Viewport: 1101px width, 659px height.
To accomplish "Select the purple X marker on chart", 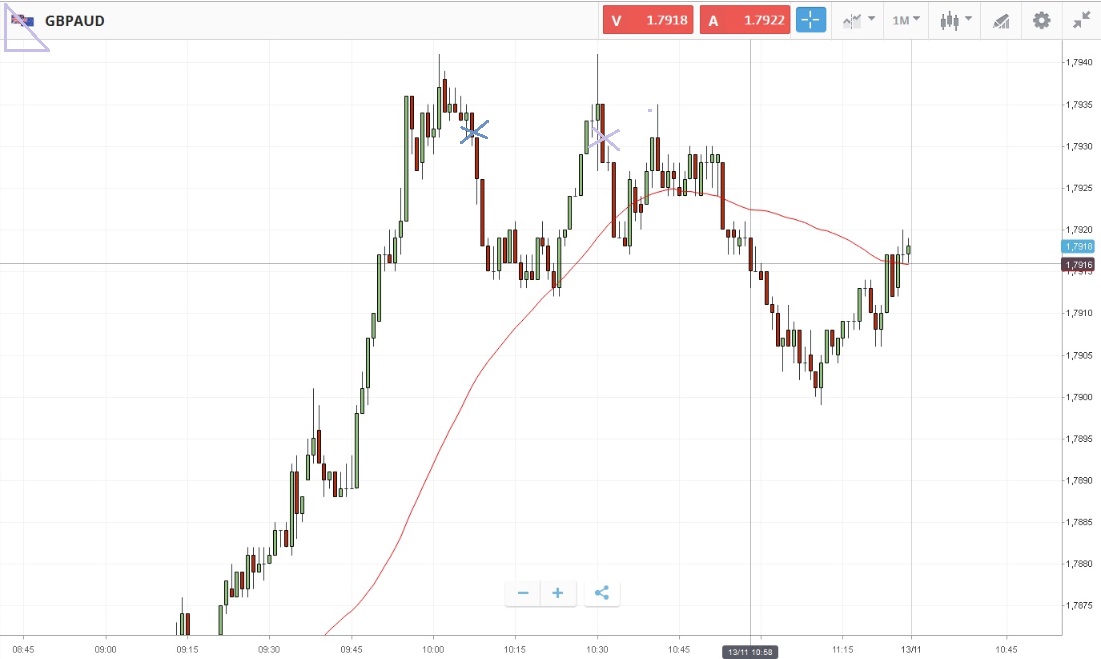I will click(x=604, y=138).
